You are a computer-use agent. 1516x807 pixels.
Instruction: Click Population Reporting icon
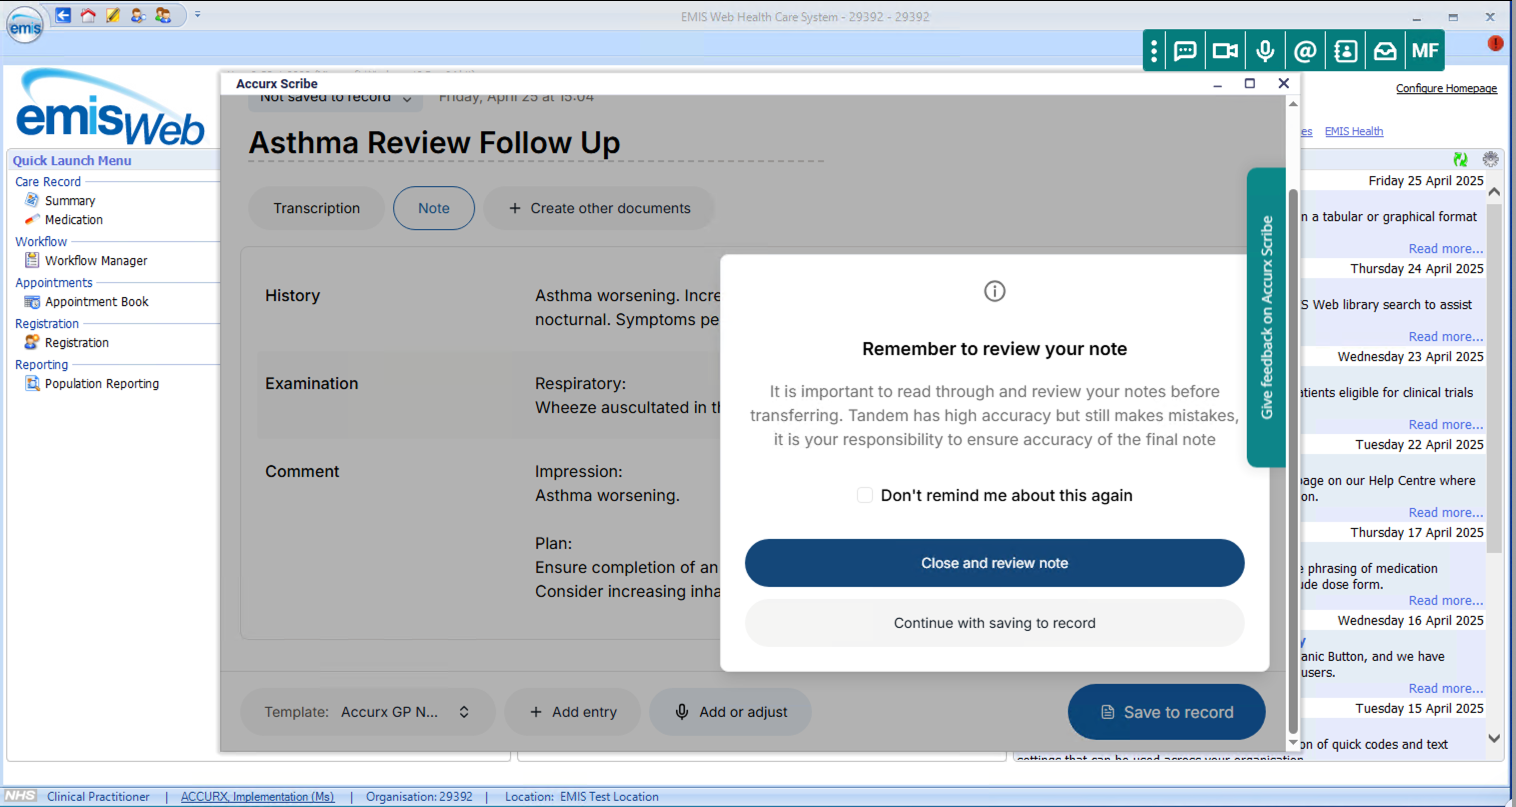click(x=32, y=383)
